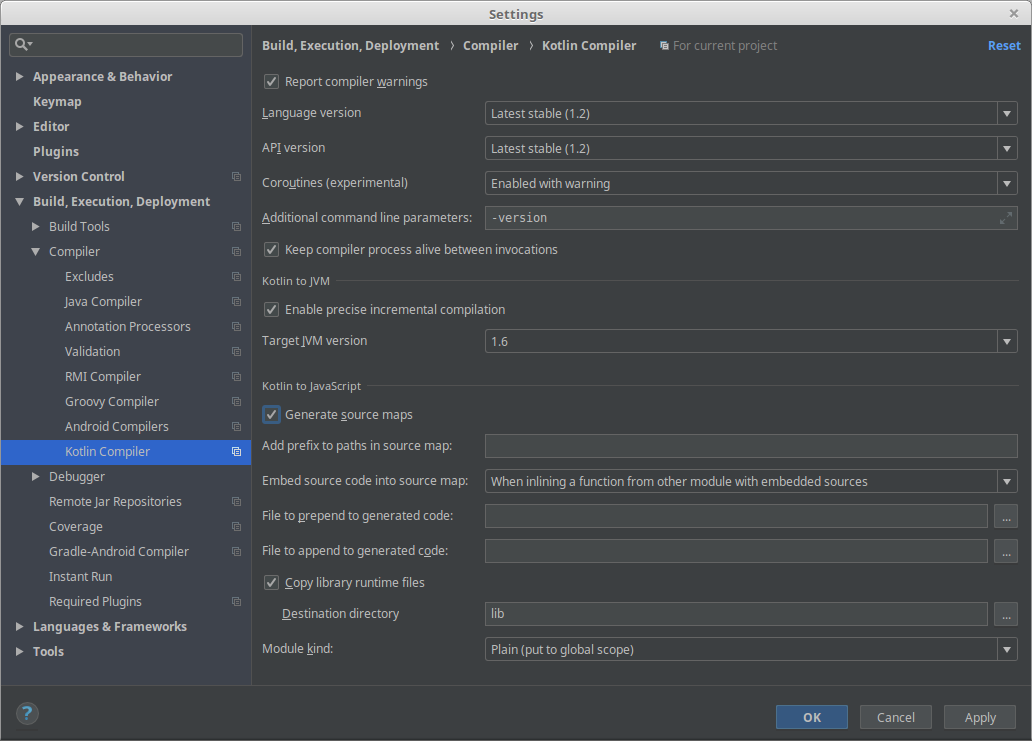Expand the Version Control section

[x=20, y=176]
